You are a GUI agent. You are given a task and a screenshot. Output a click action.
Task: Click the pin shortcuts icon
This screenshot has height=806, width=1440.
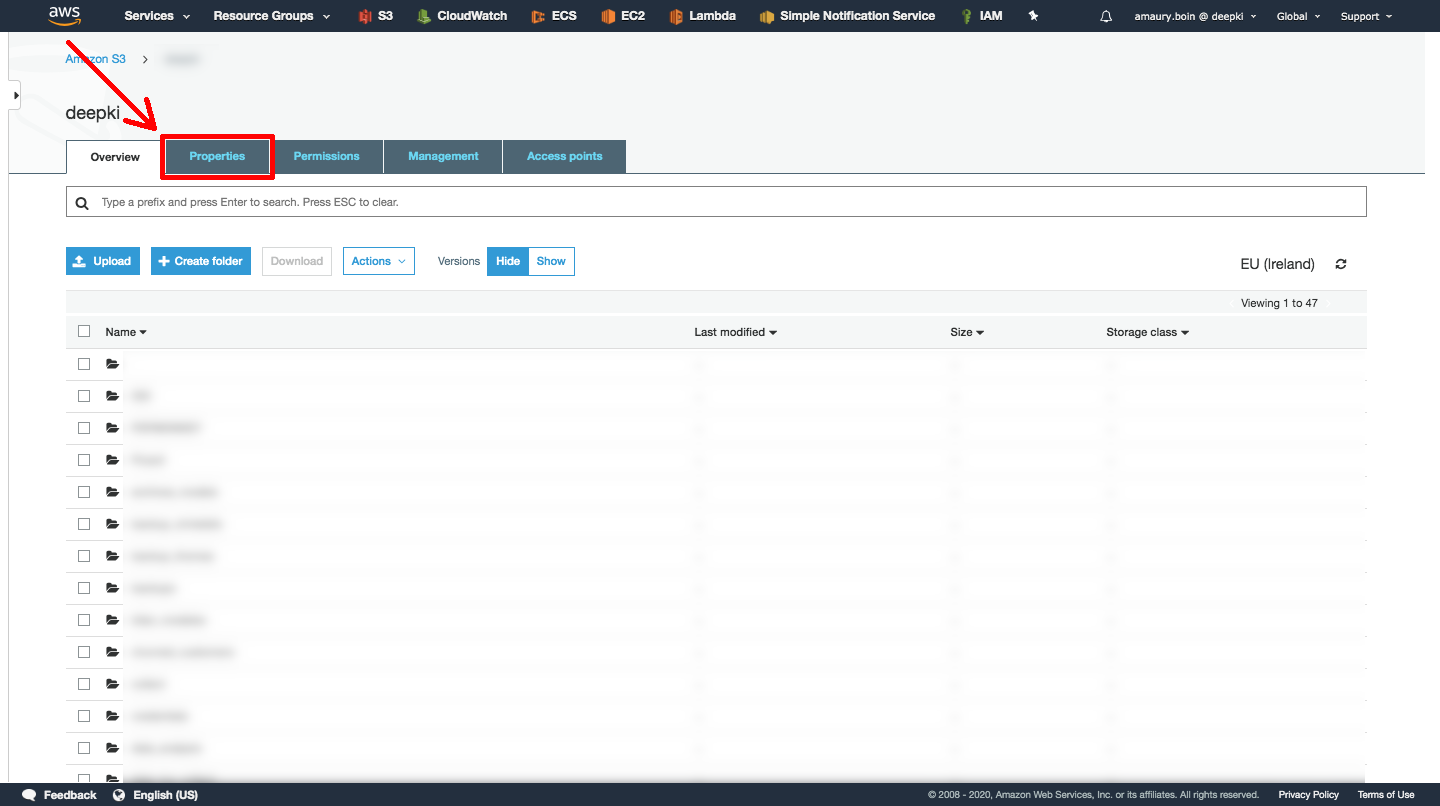click(x=1033, y=16)
